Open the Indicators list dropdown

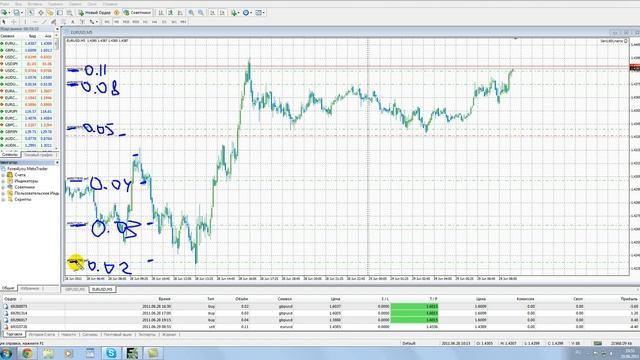tap(235, 13)
